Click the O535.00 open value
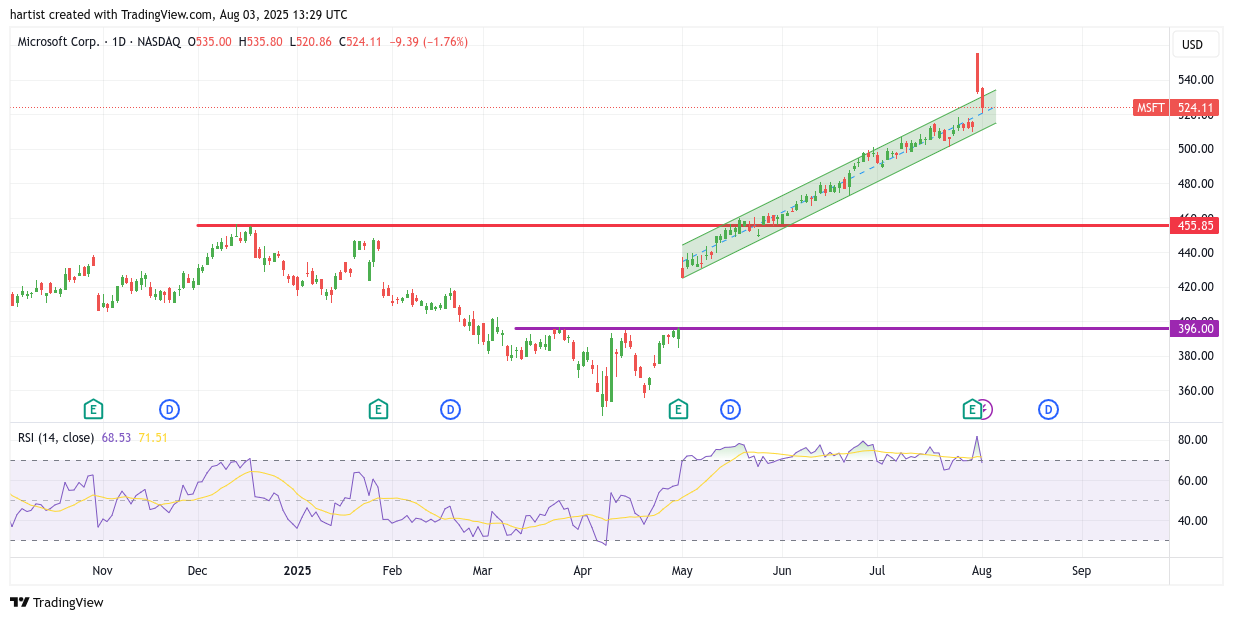This screenshot has width=1233, height=620. pyautogui.click(x=210, y=42)
